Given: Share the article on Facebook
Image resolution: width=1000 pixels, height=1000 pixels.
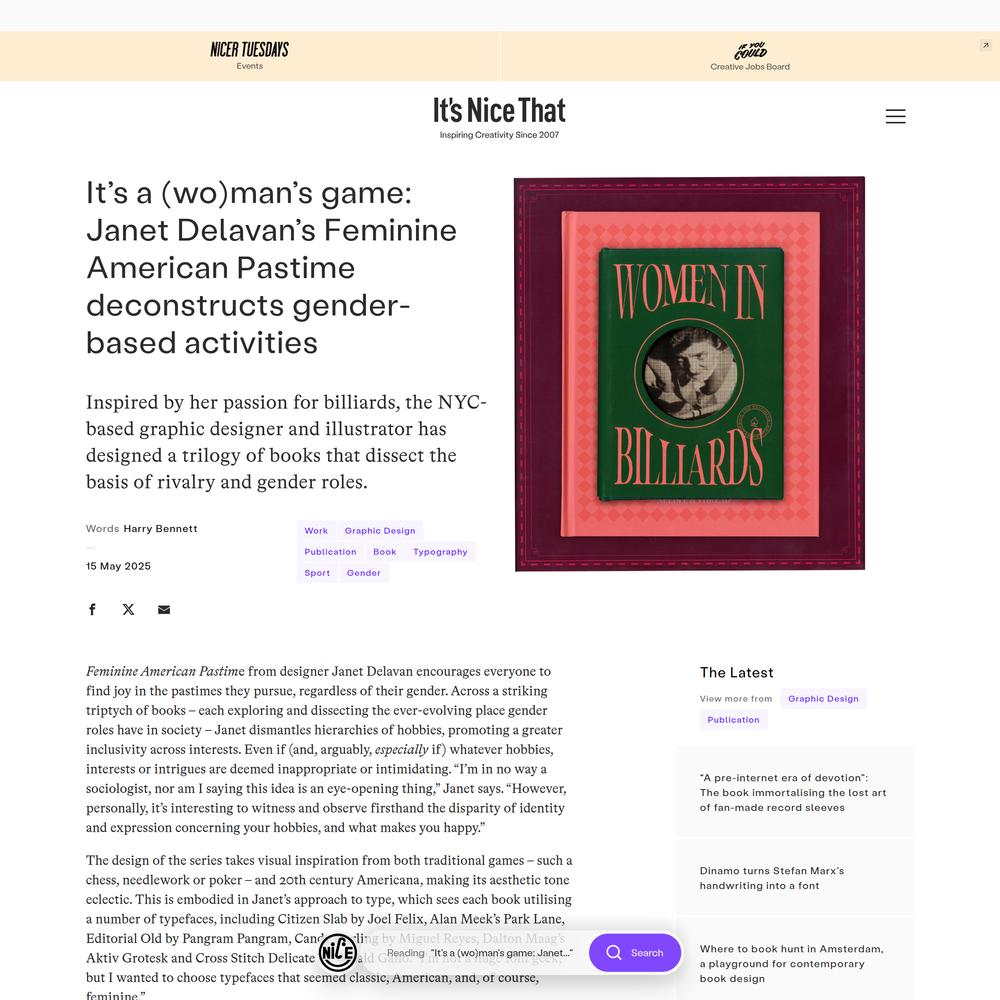Looking at the screenshot, I should pos(92,610).
